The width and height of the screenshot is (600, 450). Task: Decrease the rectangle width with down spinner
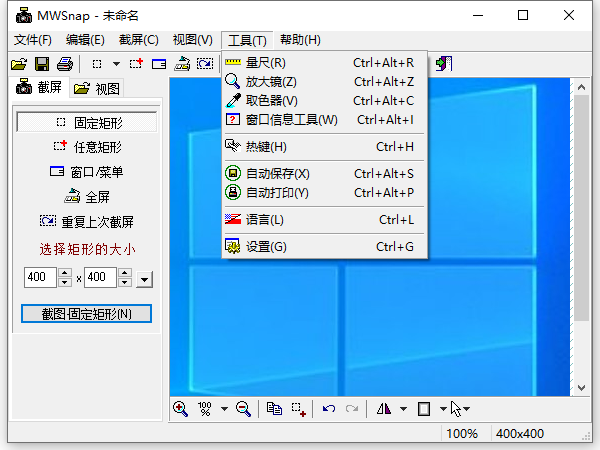point(65,282)
